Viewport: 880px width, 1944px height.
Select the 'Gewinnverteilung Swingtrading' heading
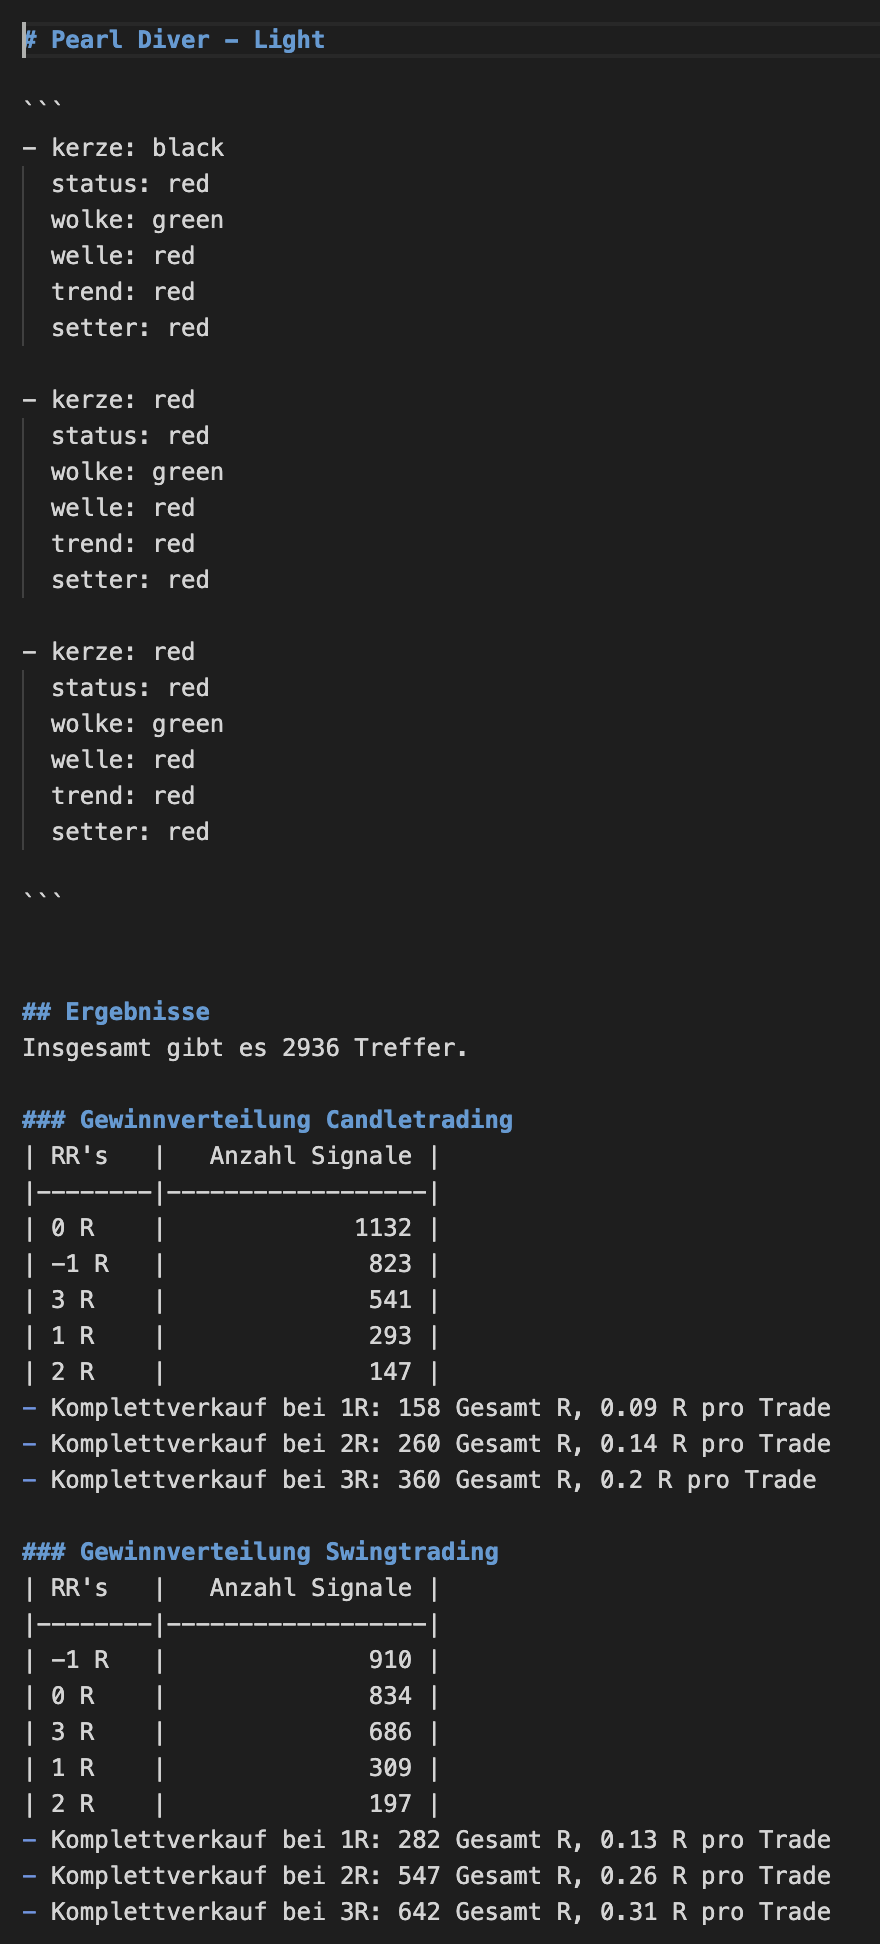tap(288, 1552)
